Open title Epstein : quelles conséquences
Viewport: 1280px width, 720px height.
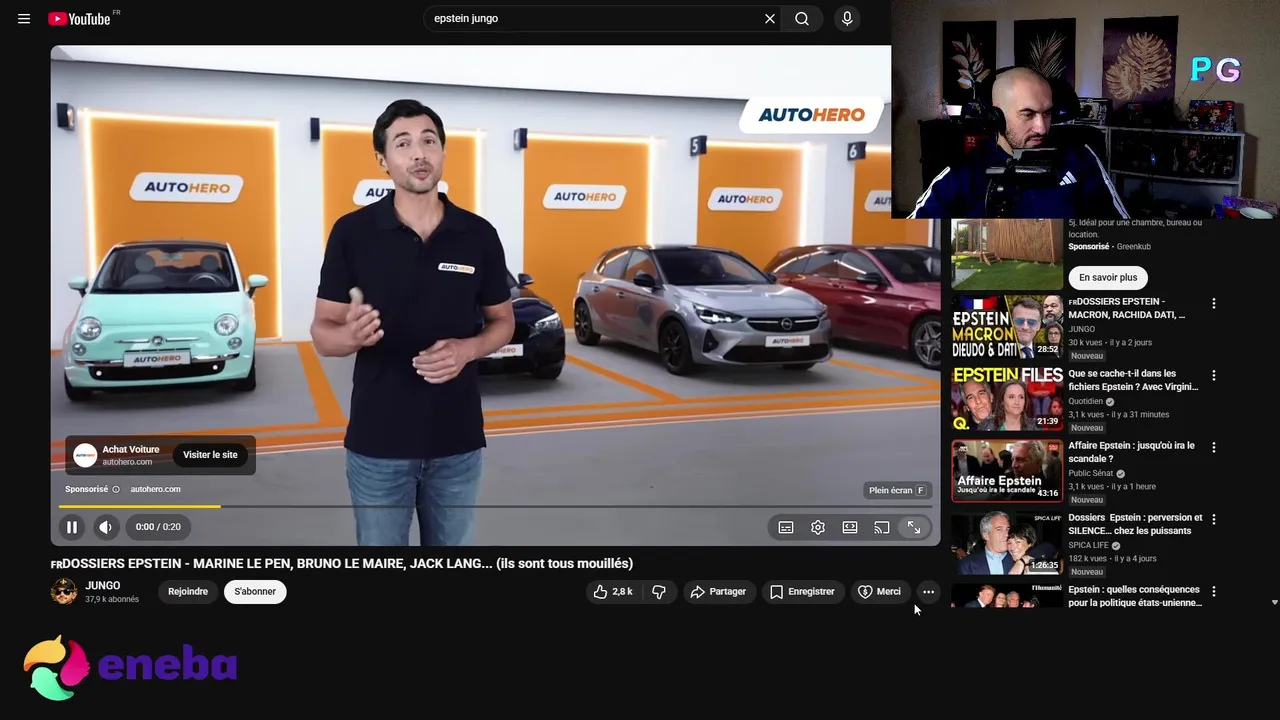click(x=1135, y=596)
